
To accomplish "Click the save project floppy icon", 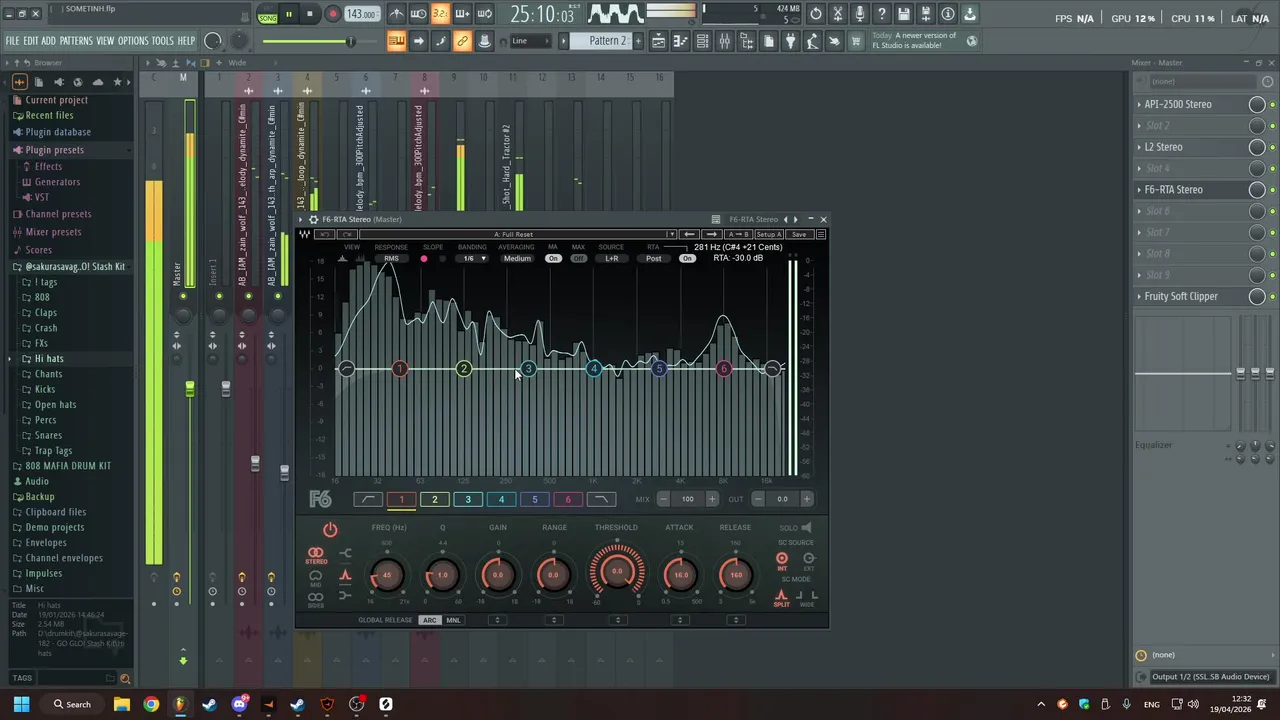I will (903, 14).
